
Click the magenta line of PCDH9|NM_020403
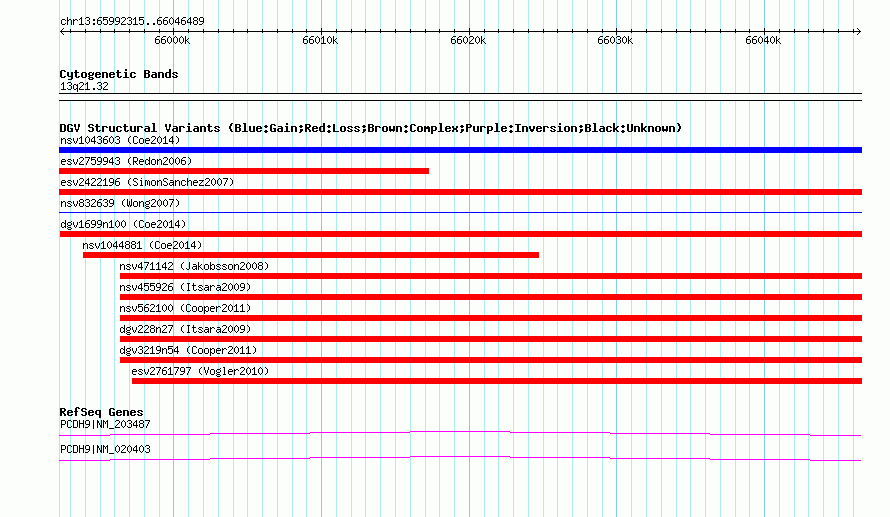460,459
